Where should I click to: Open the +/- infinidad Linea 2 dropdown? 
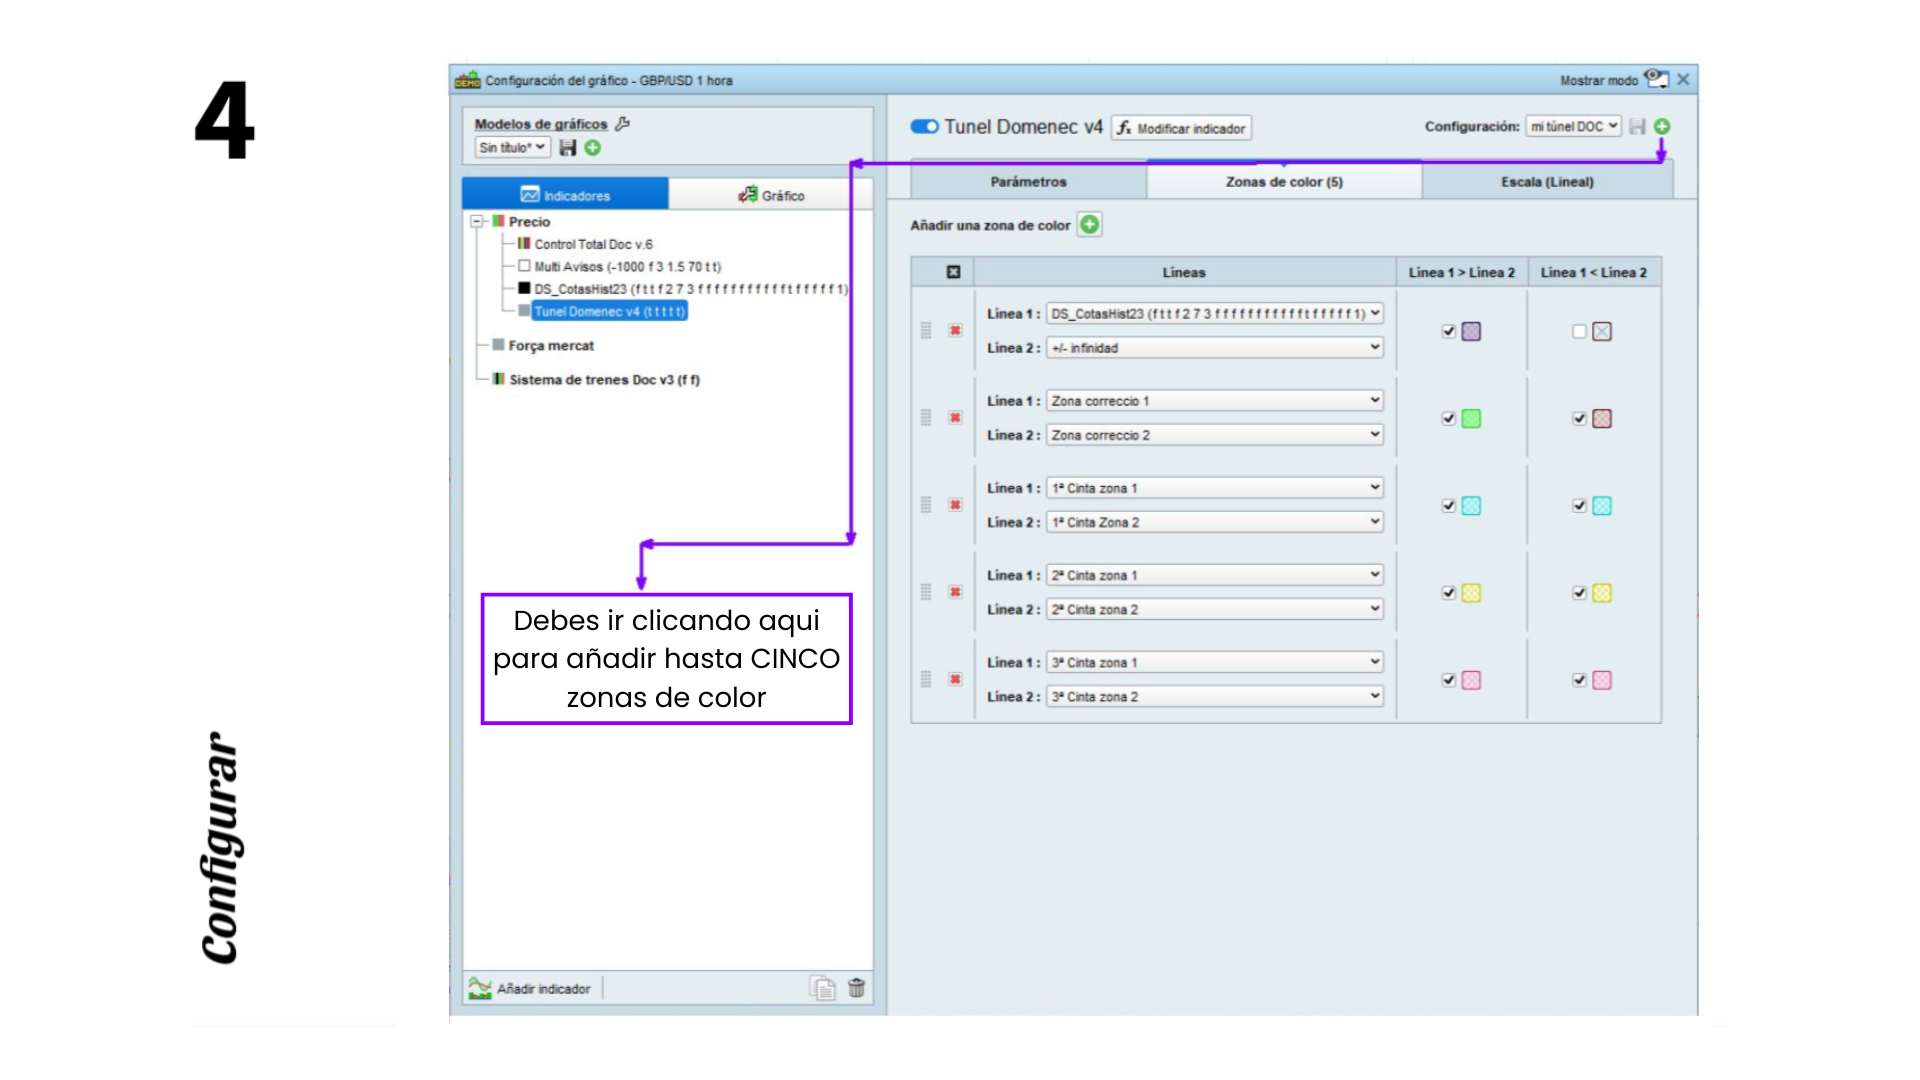[1214, 348]
